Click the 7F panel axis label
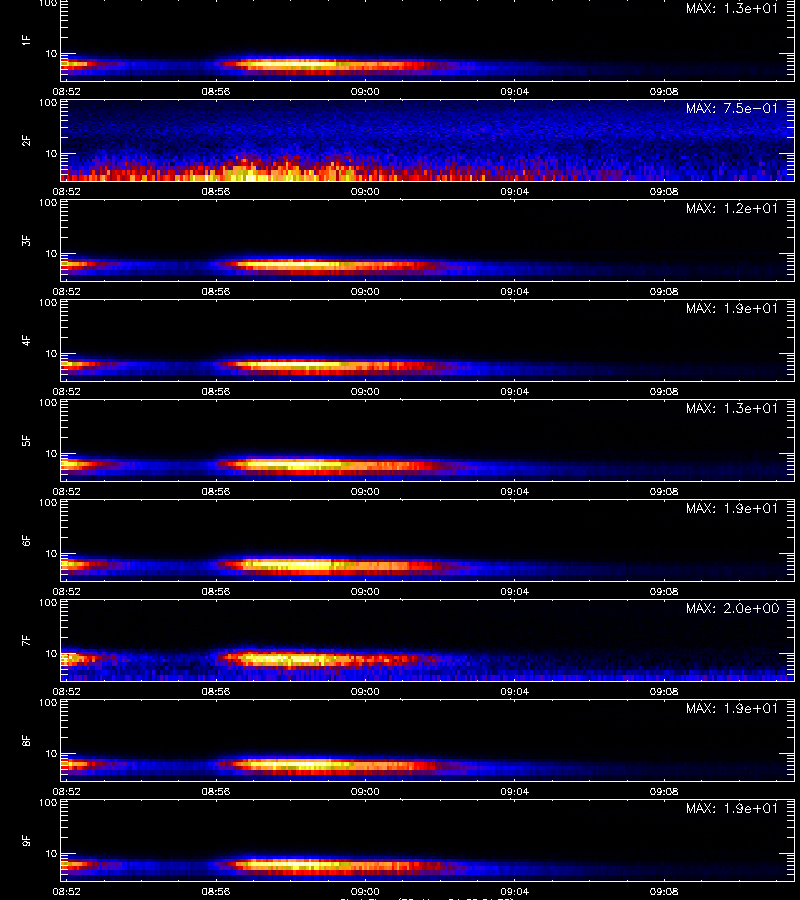This screenshot has height=900, width=800. pyautogui.click(x=26, y=640)
